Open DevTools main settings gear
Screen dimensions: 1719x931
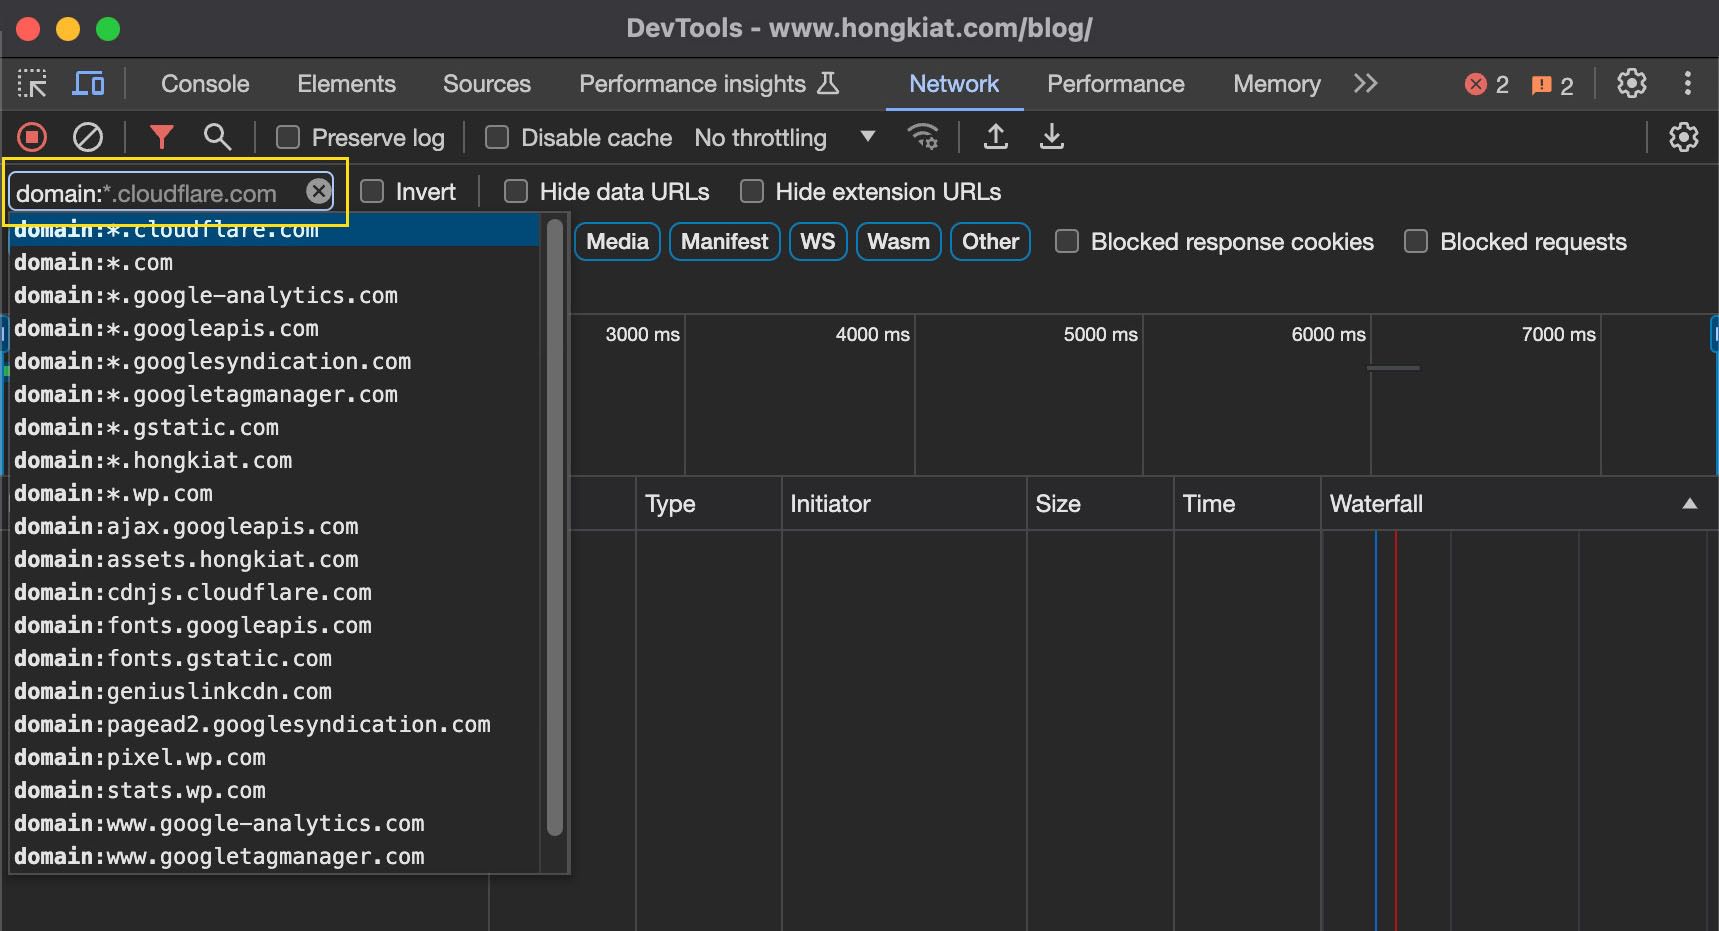(1632, 84)
